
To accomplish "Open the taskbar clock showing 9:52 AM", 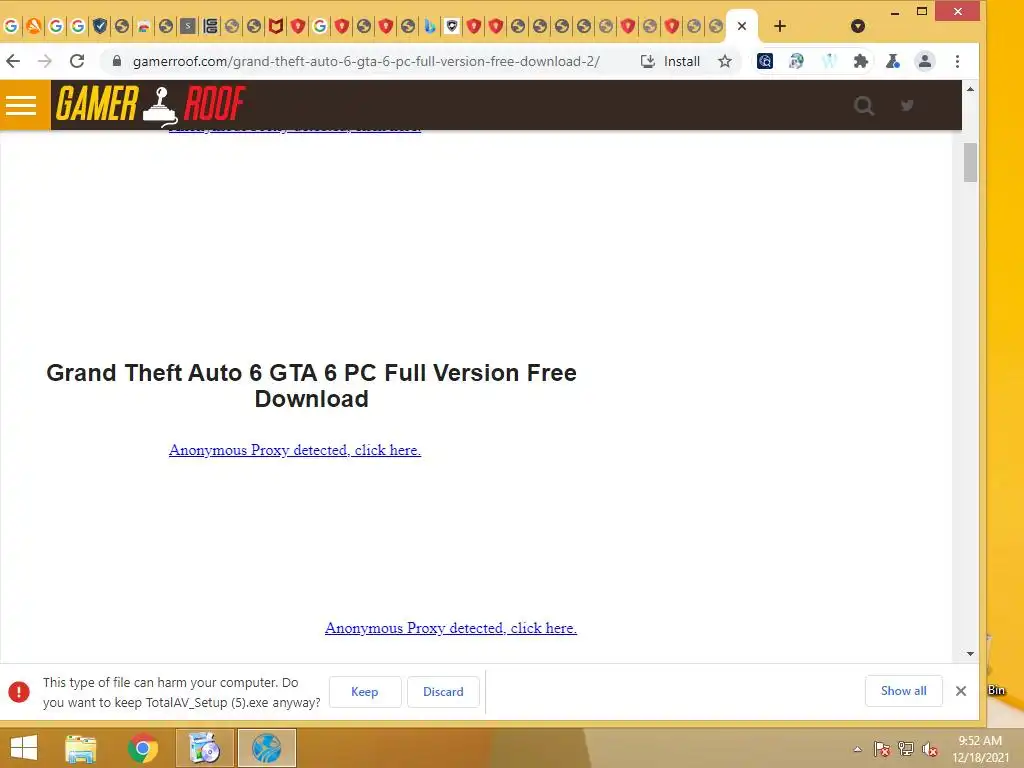I will tap(980, 749).
